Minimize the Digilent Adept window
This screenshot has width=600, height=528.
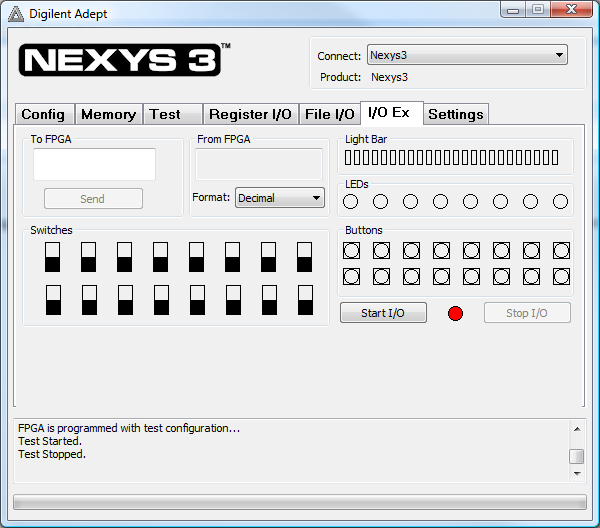tap(513, 10)
